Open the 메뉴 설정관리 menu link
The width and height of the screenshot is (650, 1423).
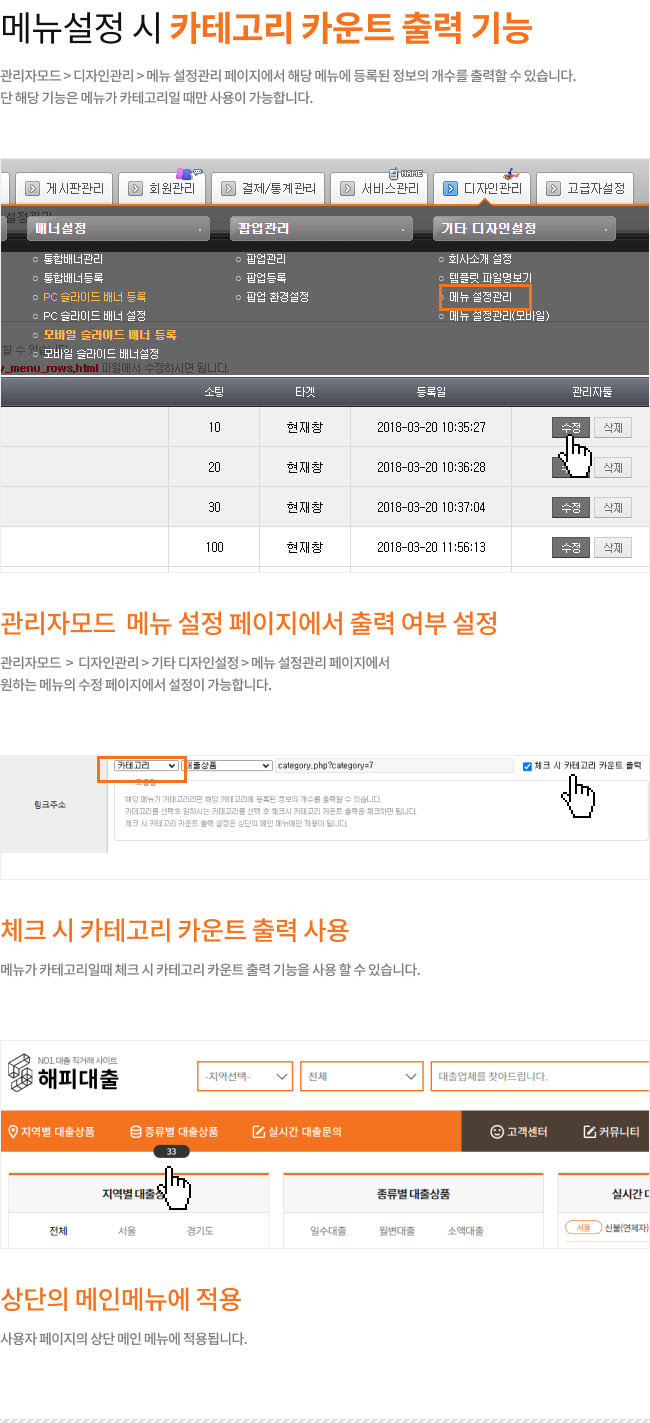[480, 297]
